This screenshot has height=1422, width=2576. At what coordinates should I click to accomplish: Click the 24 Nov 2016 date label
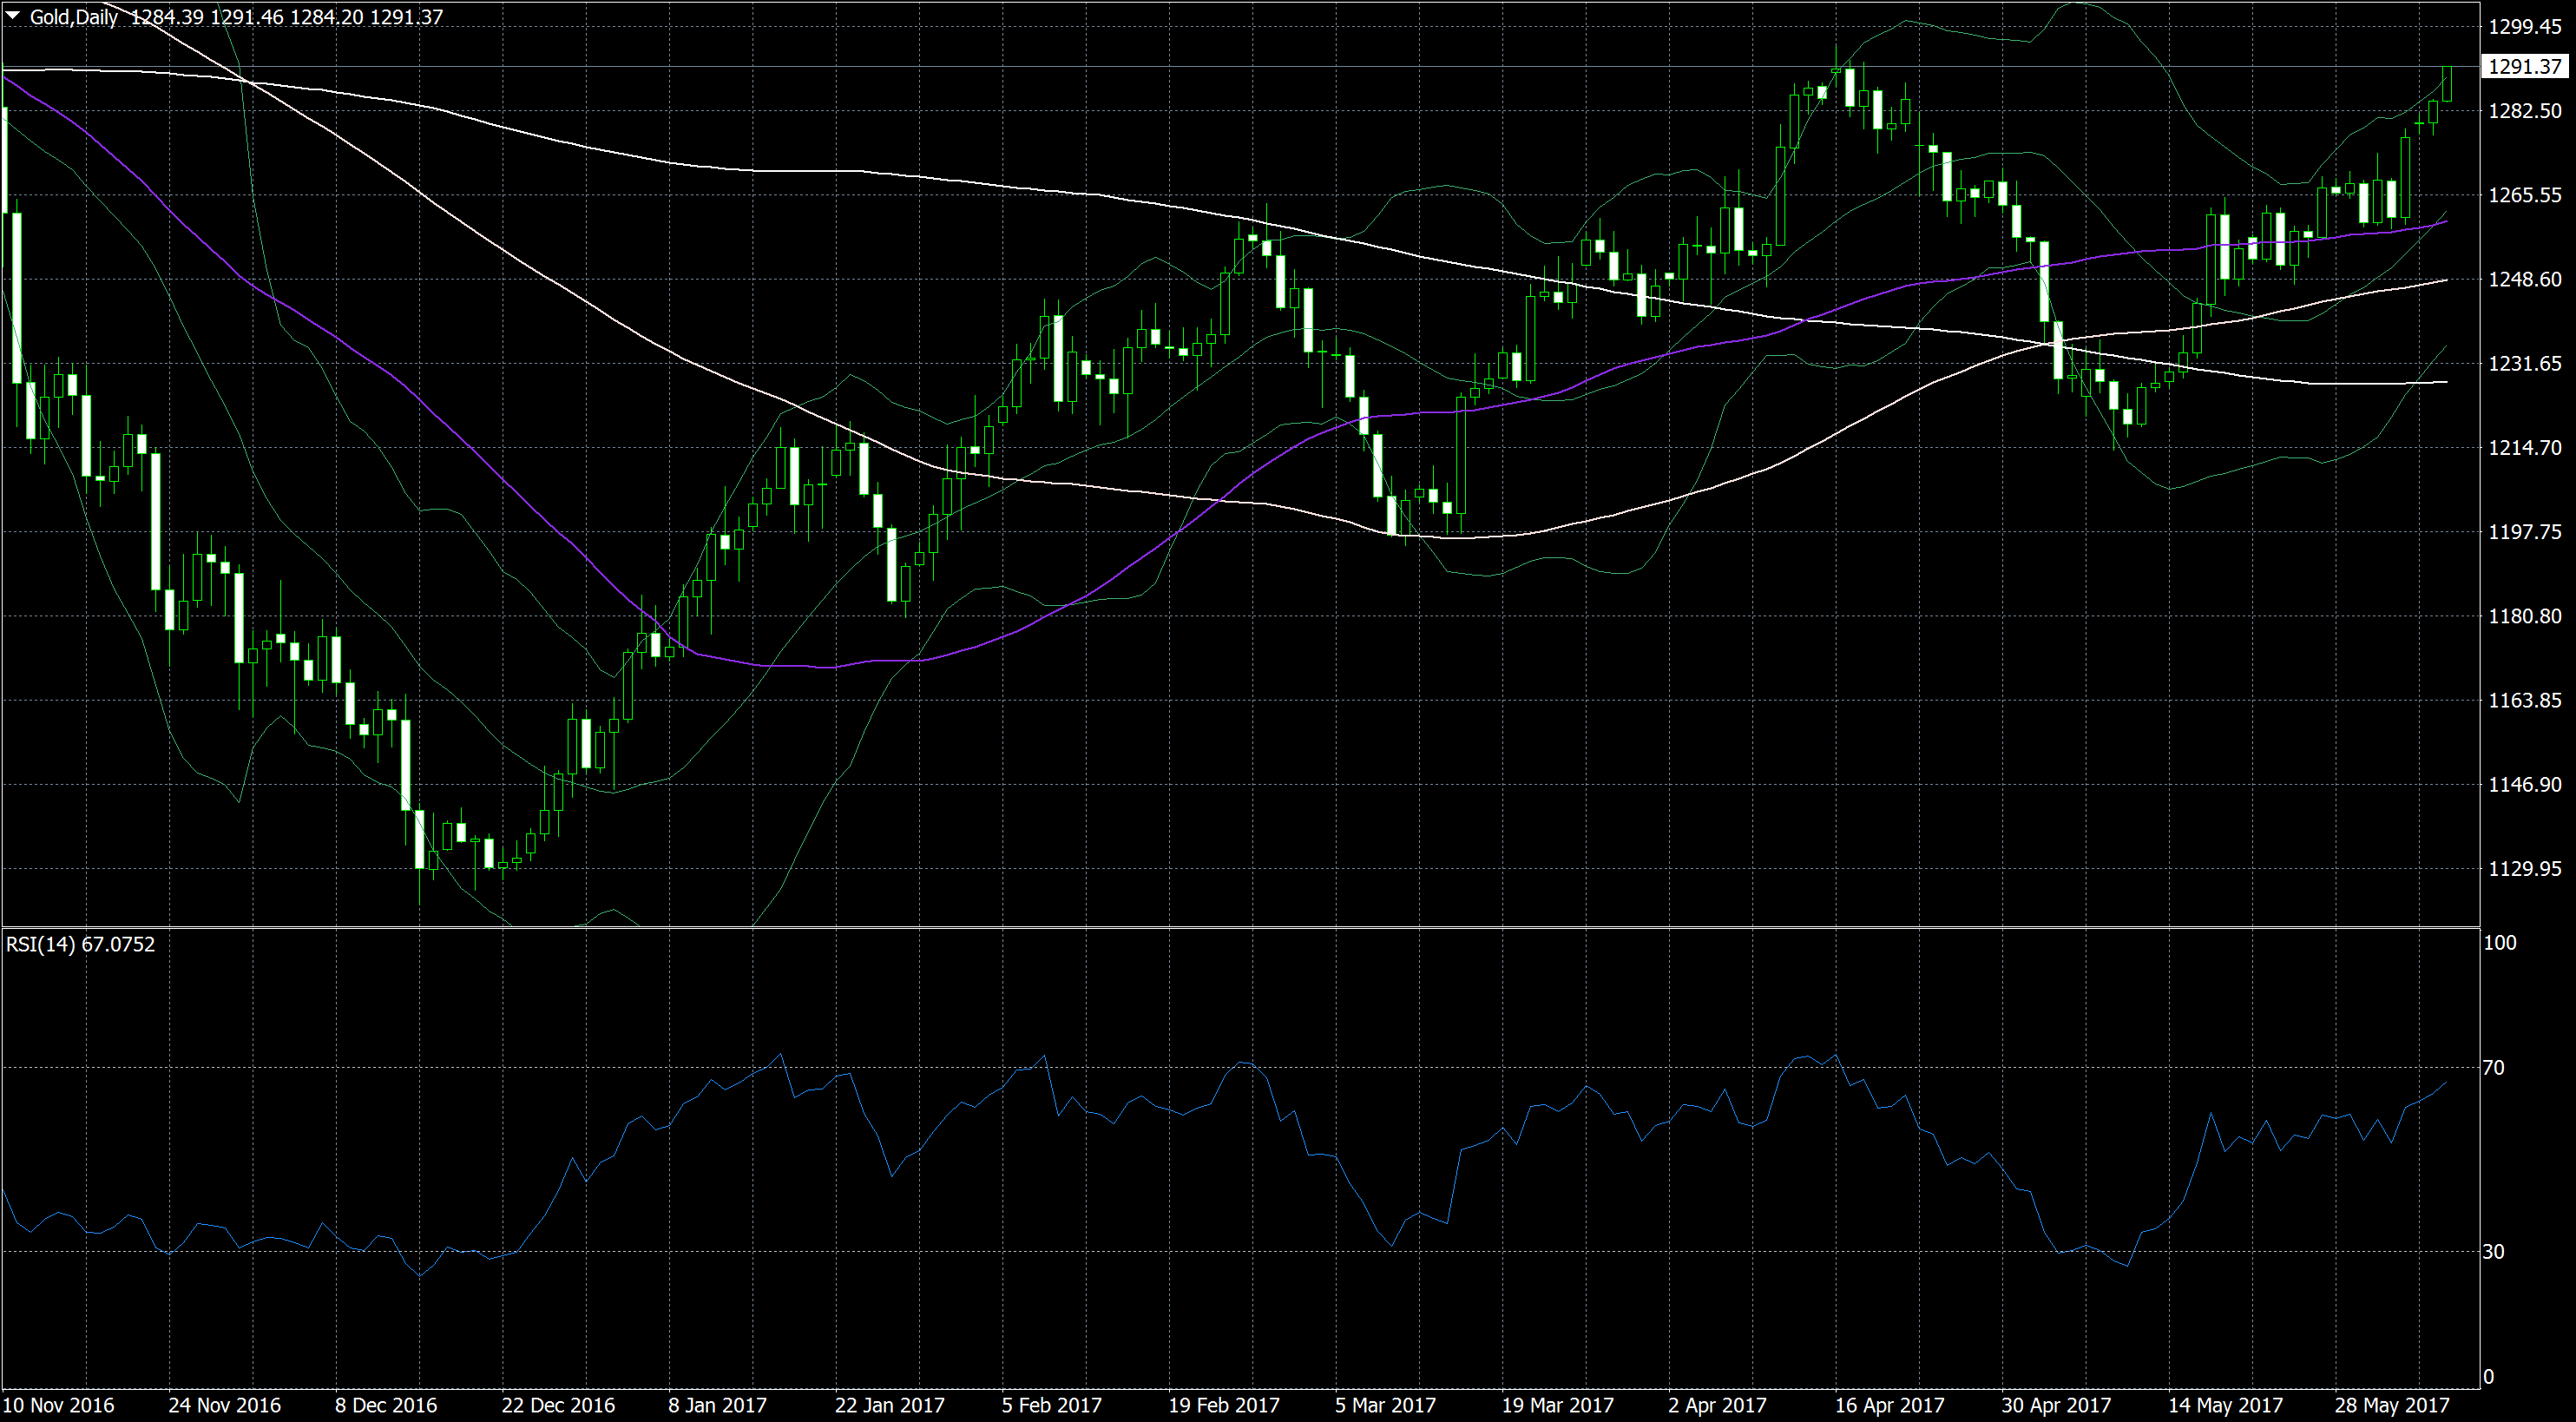[225, 1405]
